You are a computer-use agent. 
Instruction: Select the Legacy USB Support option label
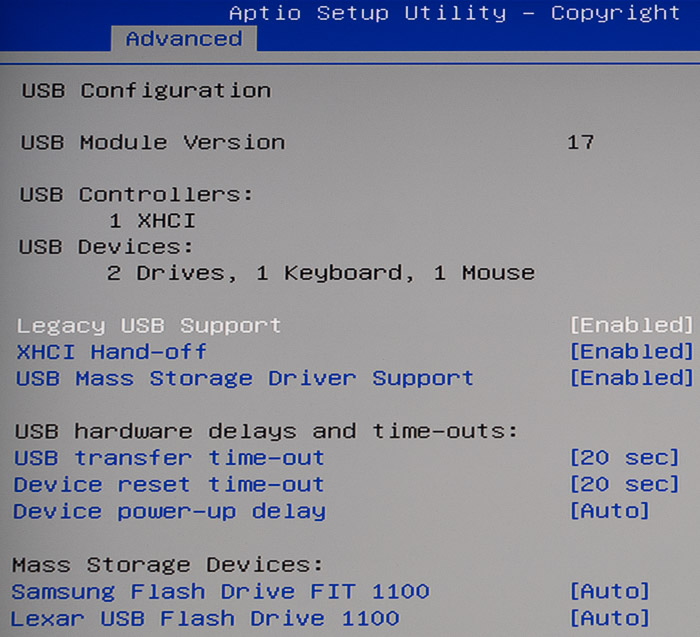click(149, 326)
